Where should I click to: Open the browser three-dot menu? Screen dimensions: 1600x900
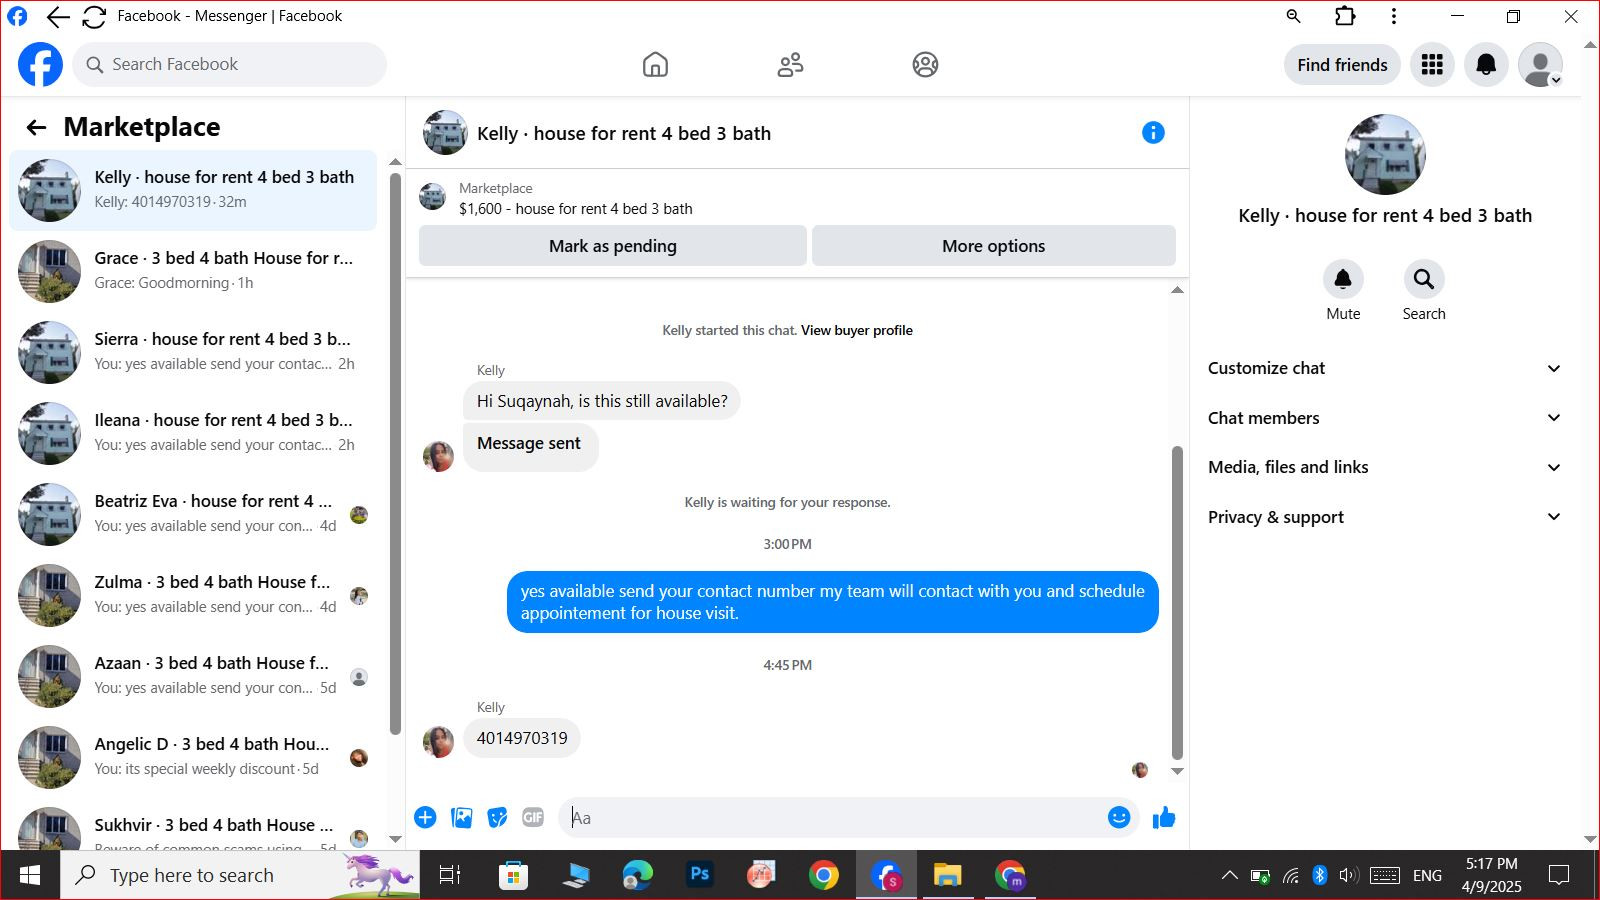[x=1394, y=16]
